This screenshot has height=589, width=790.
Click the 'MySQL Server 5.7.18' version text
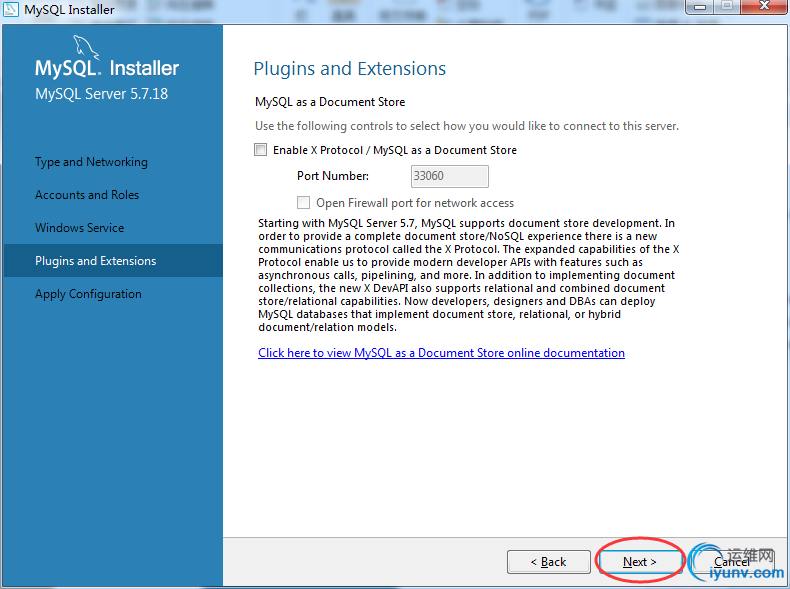[x=101, y=94]
